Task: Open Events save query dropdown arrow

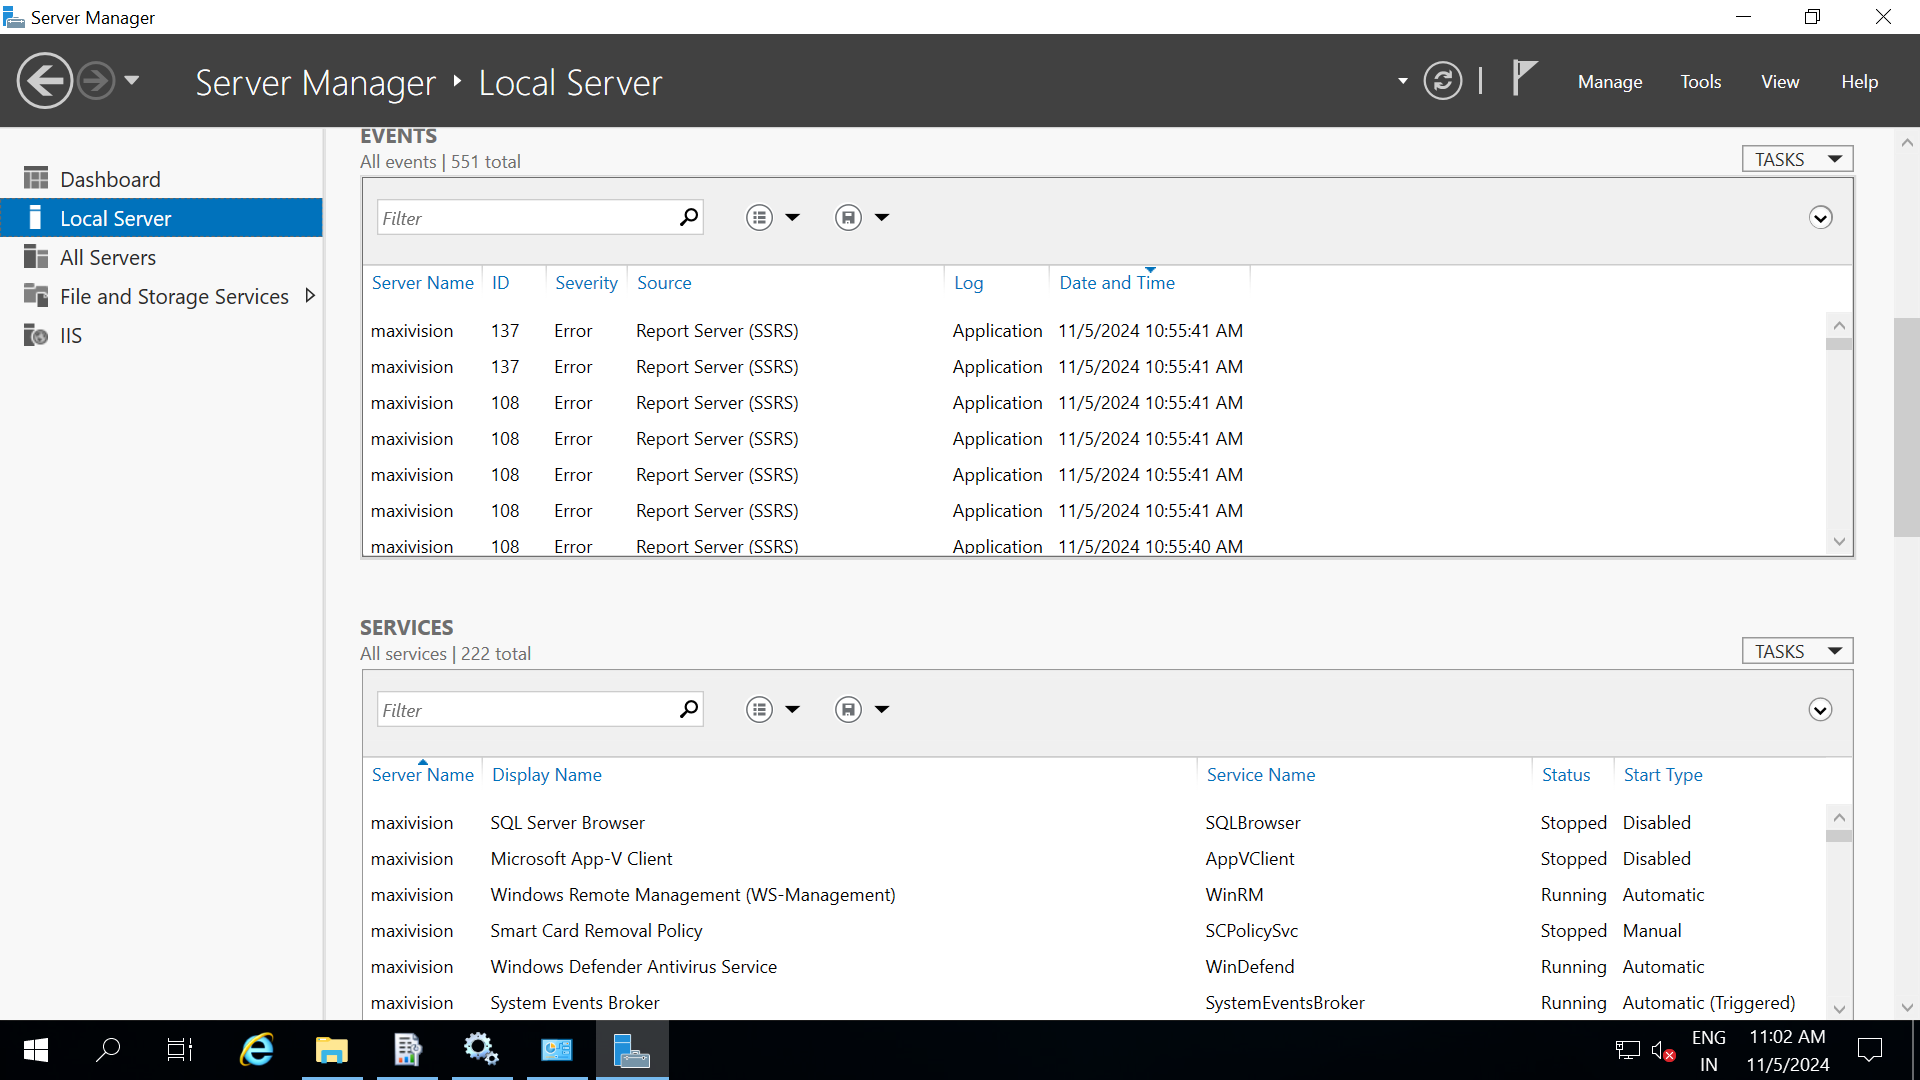Action: (882, 217)
